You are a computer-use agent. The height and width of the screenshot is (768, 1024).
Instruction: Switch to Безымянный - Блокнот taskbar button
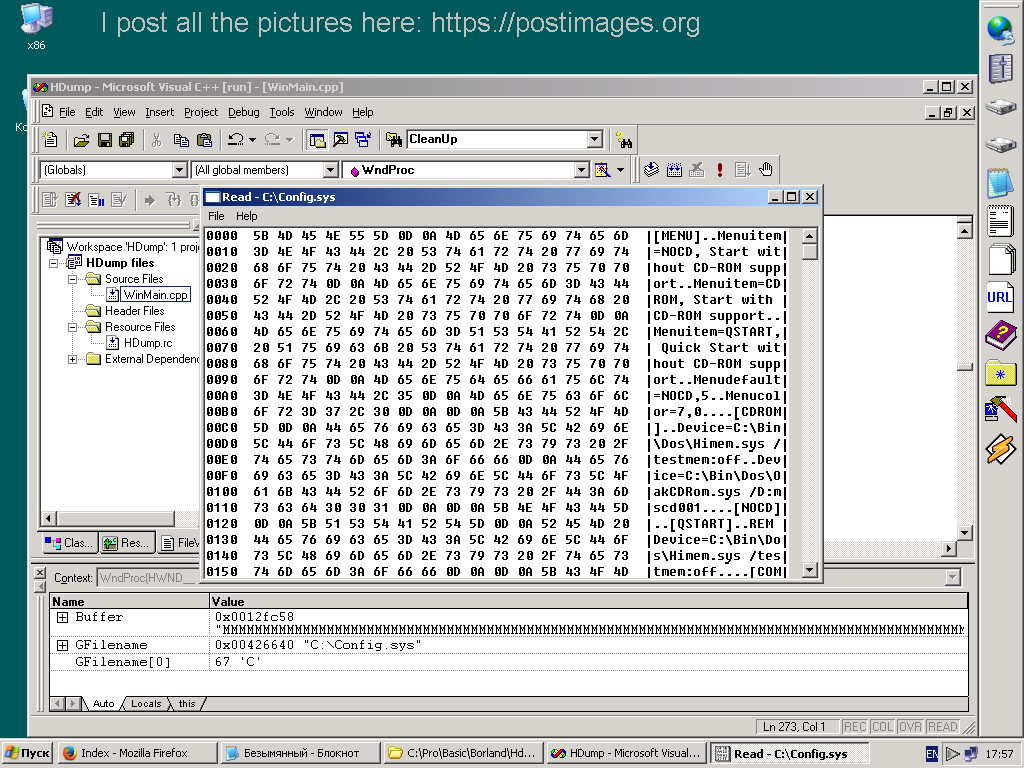(x=300, y=753)
